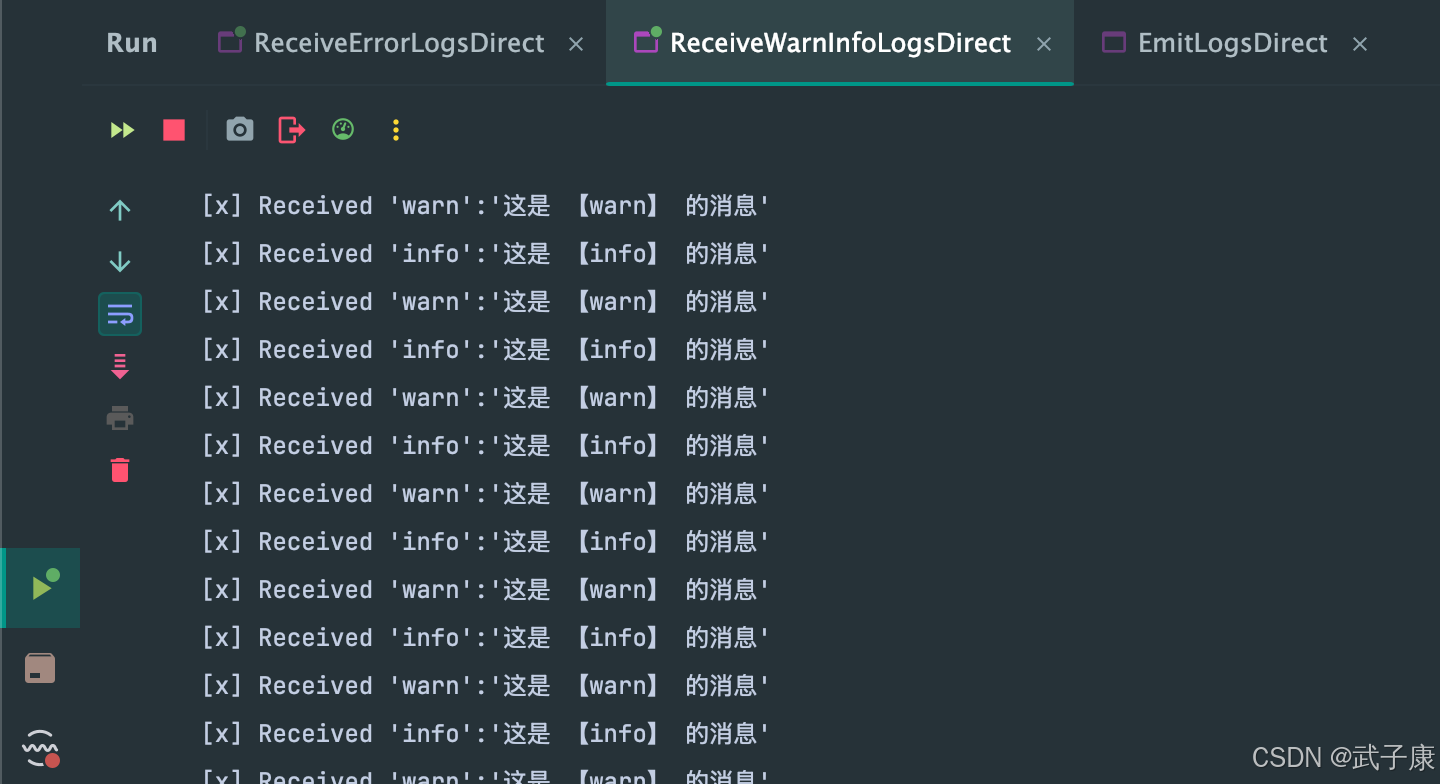Screen dimensions: 1440x784
Task: Click the print console output icon
Action: coord(120,418)
